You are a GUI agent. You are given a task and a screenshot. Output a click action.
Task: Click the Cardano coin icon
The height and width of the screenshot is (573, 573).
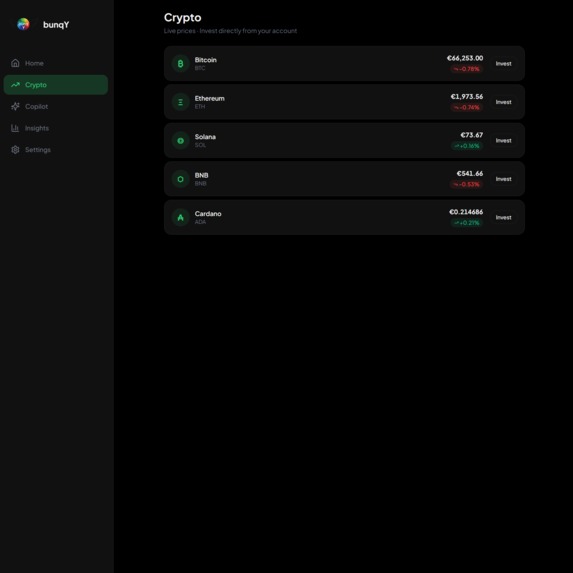[x=180, y=217]
